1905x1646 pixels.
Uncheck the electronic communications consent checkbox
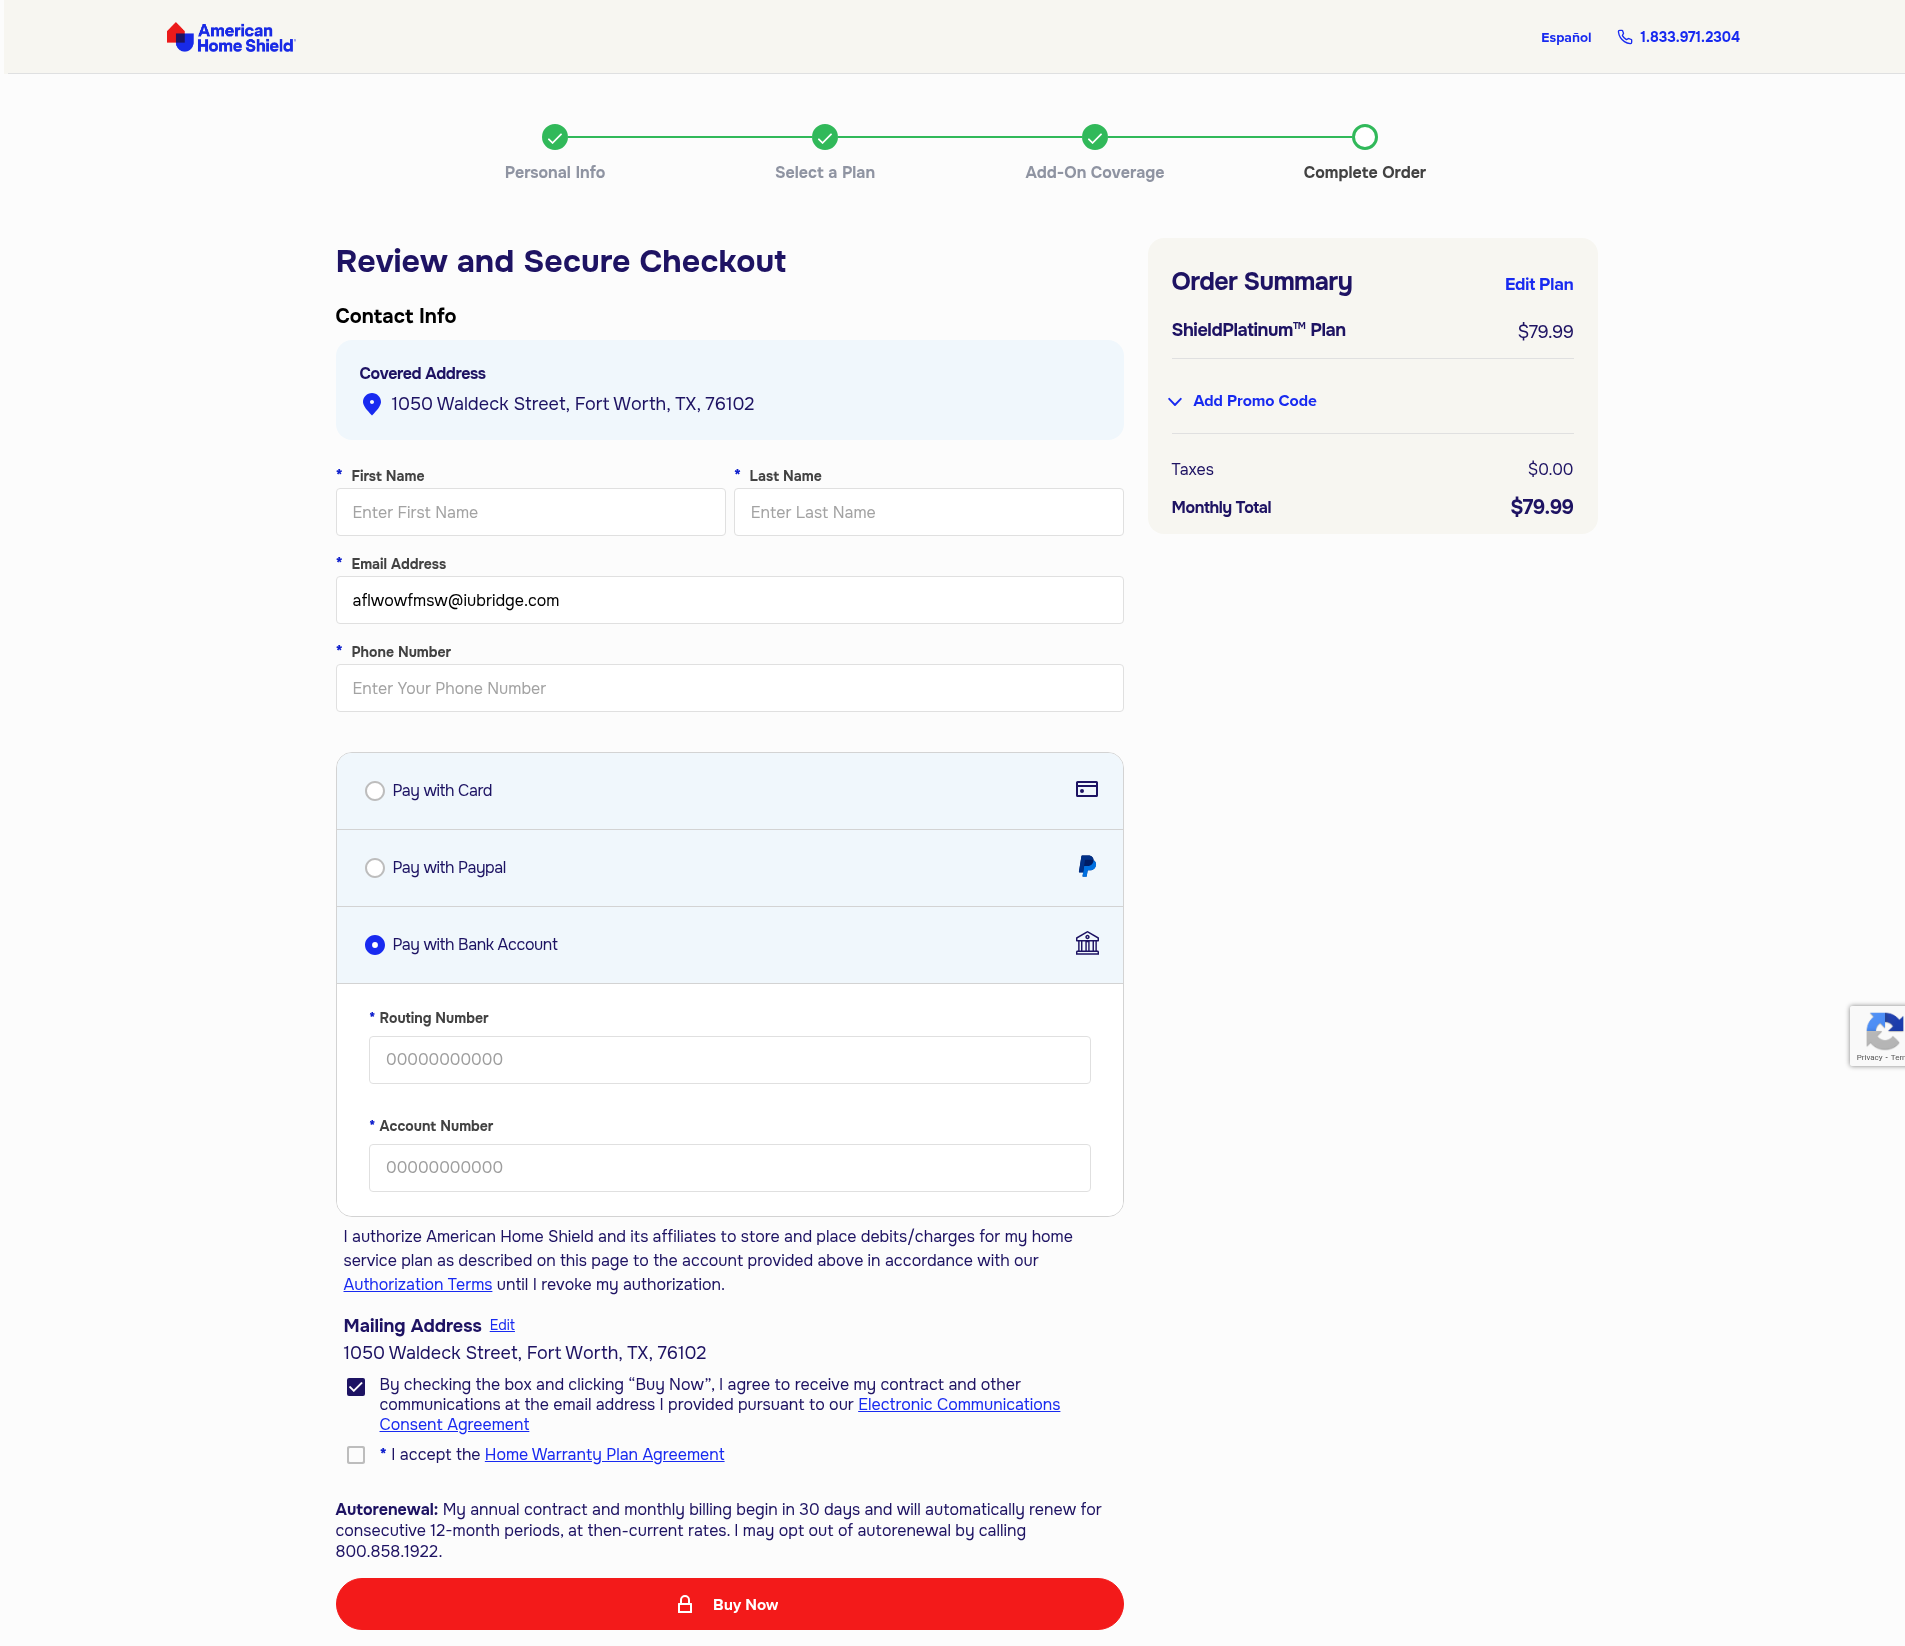[356, 1387]
